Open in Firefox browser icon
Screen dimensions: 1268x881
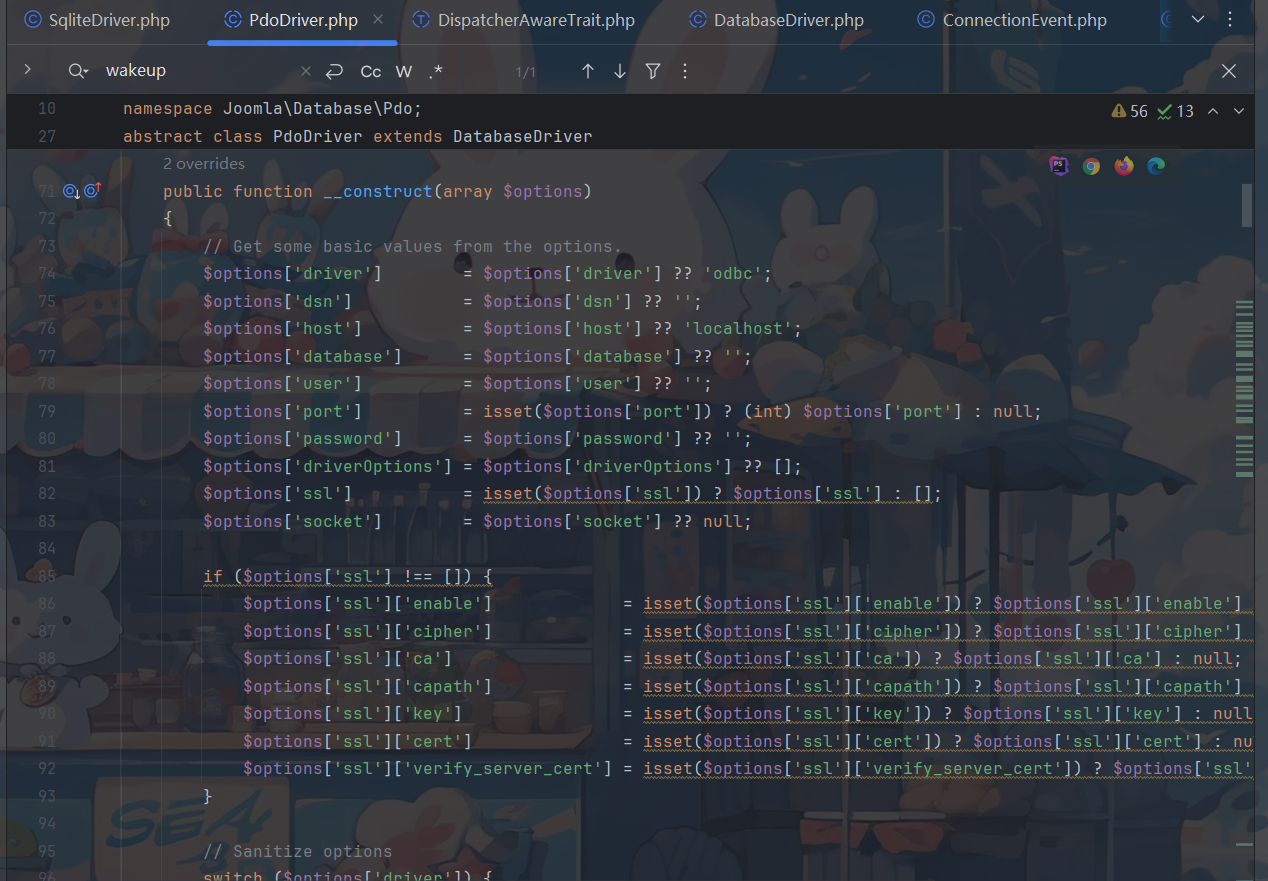click(x=1124, y=166)
